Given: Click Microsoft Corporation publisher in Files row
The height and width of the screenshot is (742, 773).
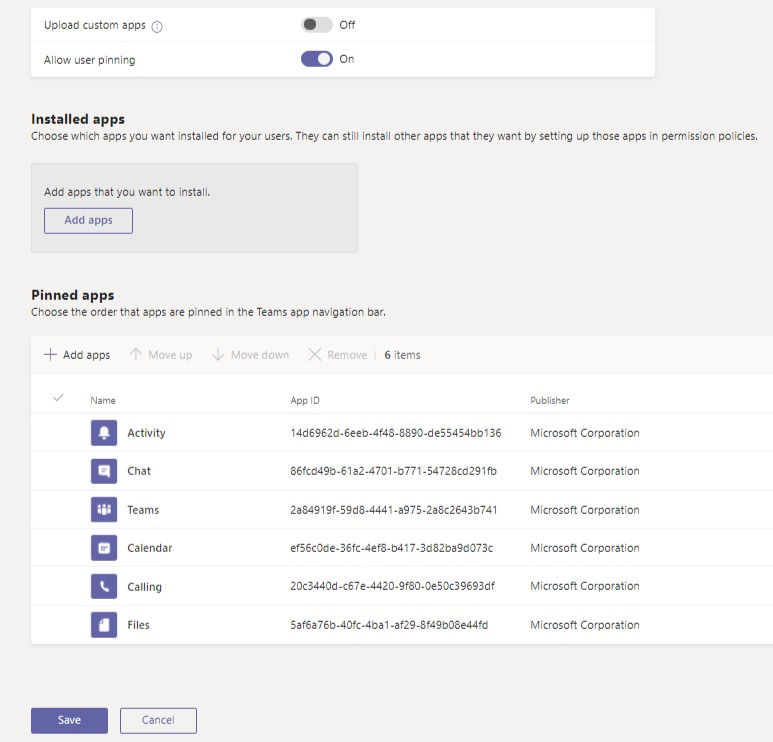Looking at the screenshot, I should coord(585,625).
